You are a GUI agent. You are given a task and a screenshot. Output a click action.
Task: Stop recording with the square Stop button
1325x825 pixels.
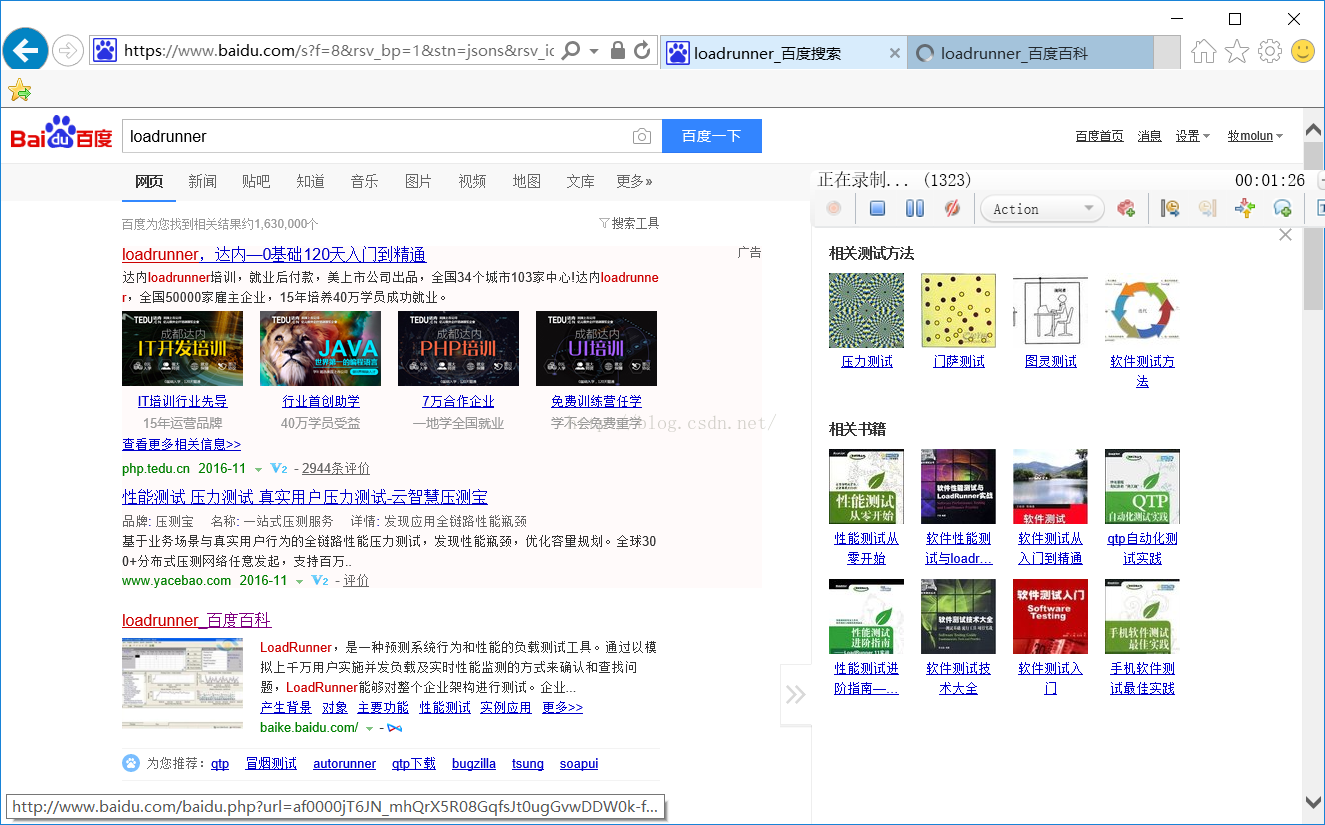tap(877, 208)
